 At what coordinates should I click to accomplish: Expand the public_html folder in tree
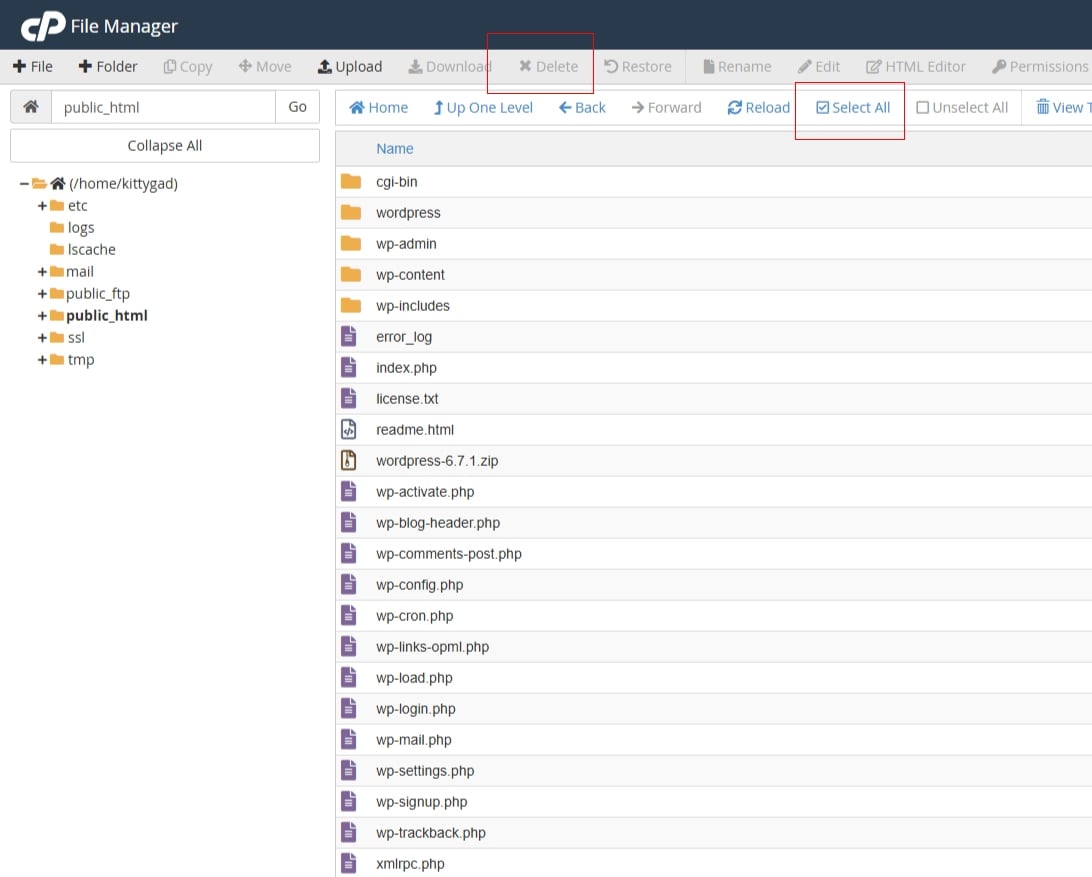tap(42, 316)
